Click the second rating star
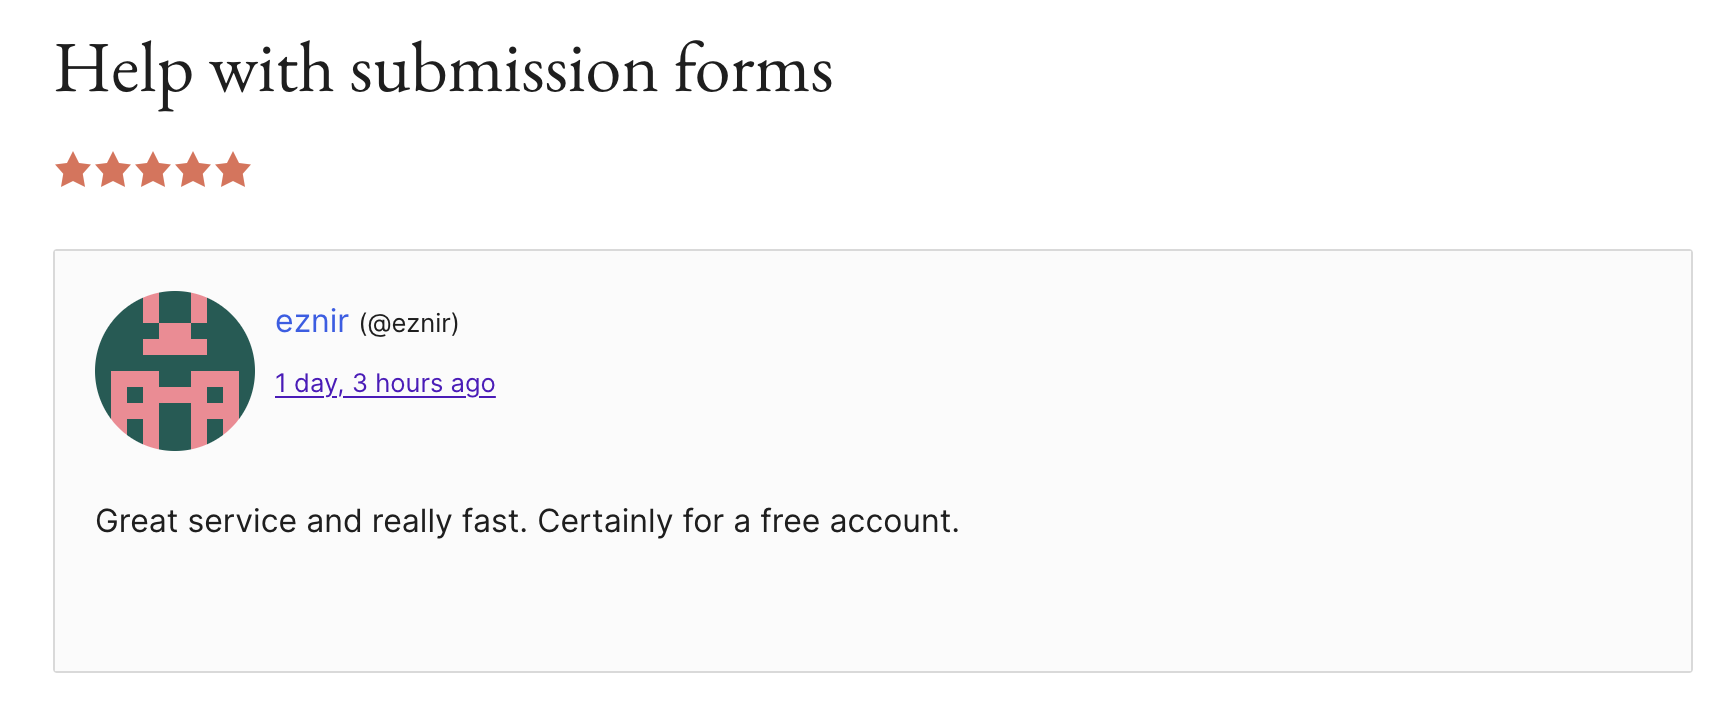 (x=113, y=170)
